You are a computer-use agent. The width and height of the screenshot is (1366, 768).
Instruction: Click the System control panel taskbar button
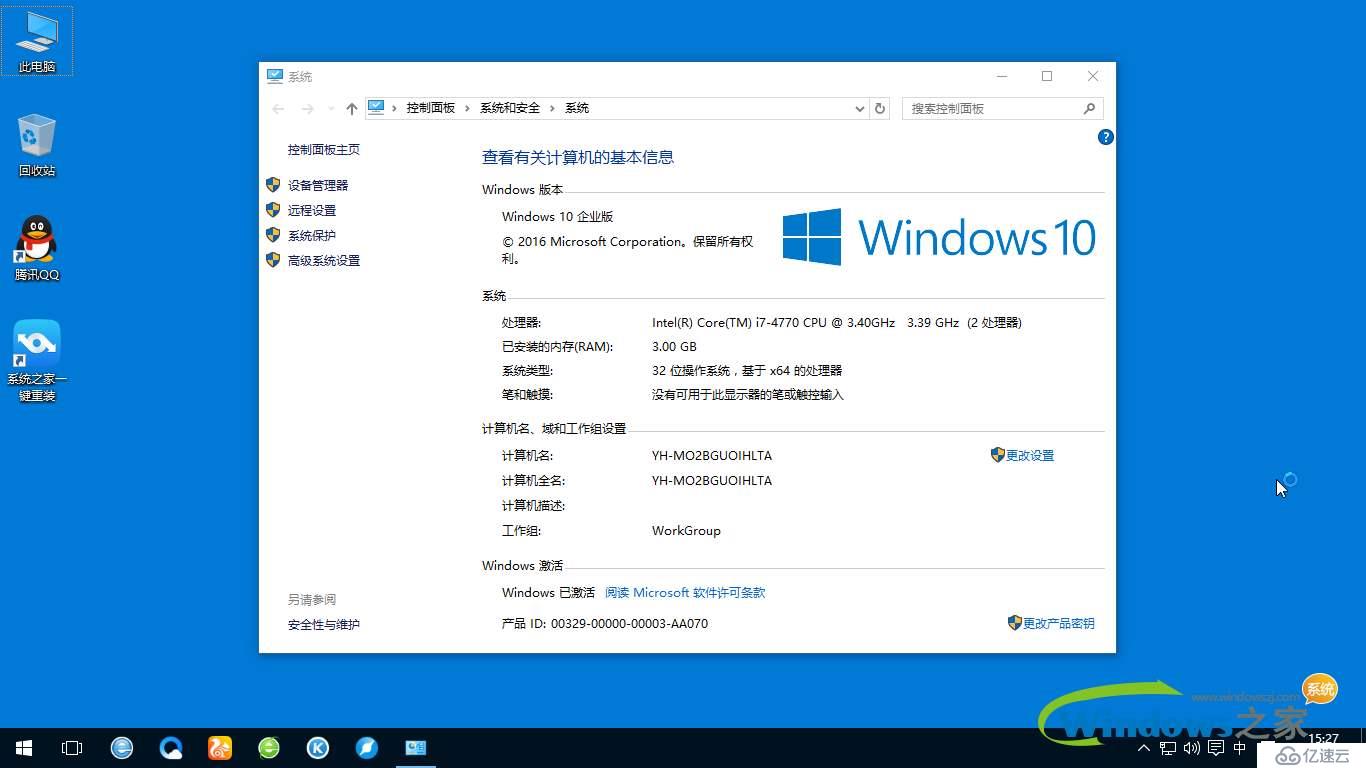click(416, 748)
